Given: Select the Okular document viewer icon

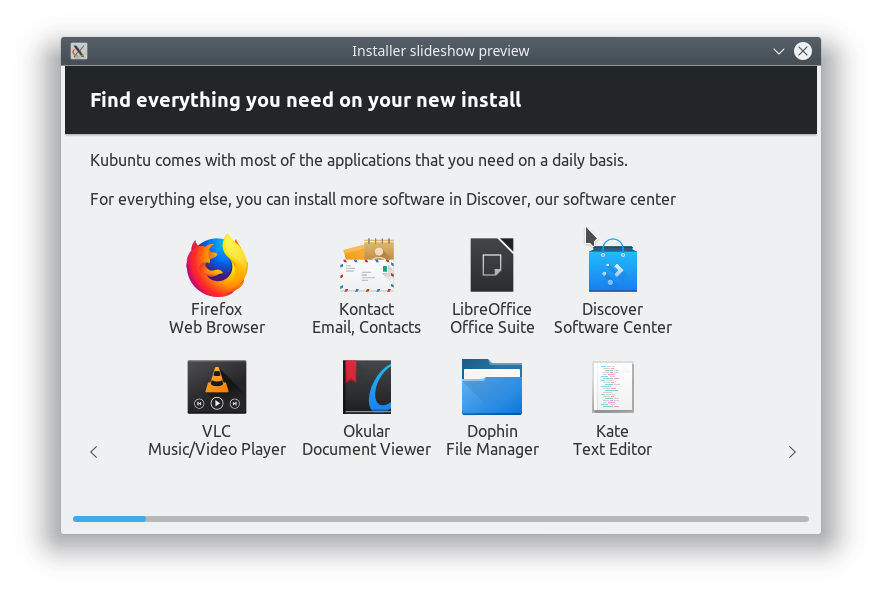Looking at the screenshot, I should (367, 387).
